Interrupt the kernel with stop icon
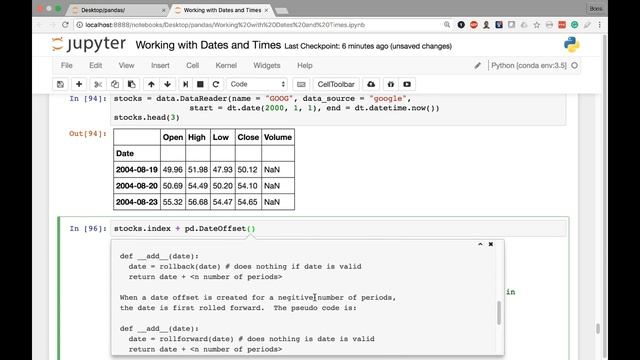 click(200, 84)
